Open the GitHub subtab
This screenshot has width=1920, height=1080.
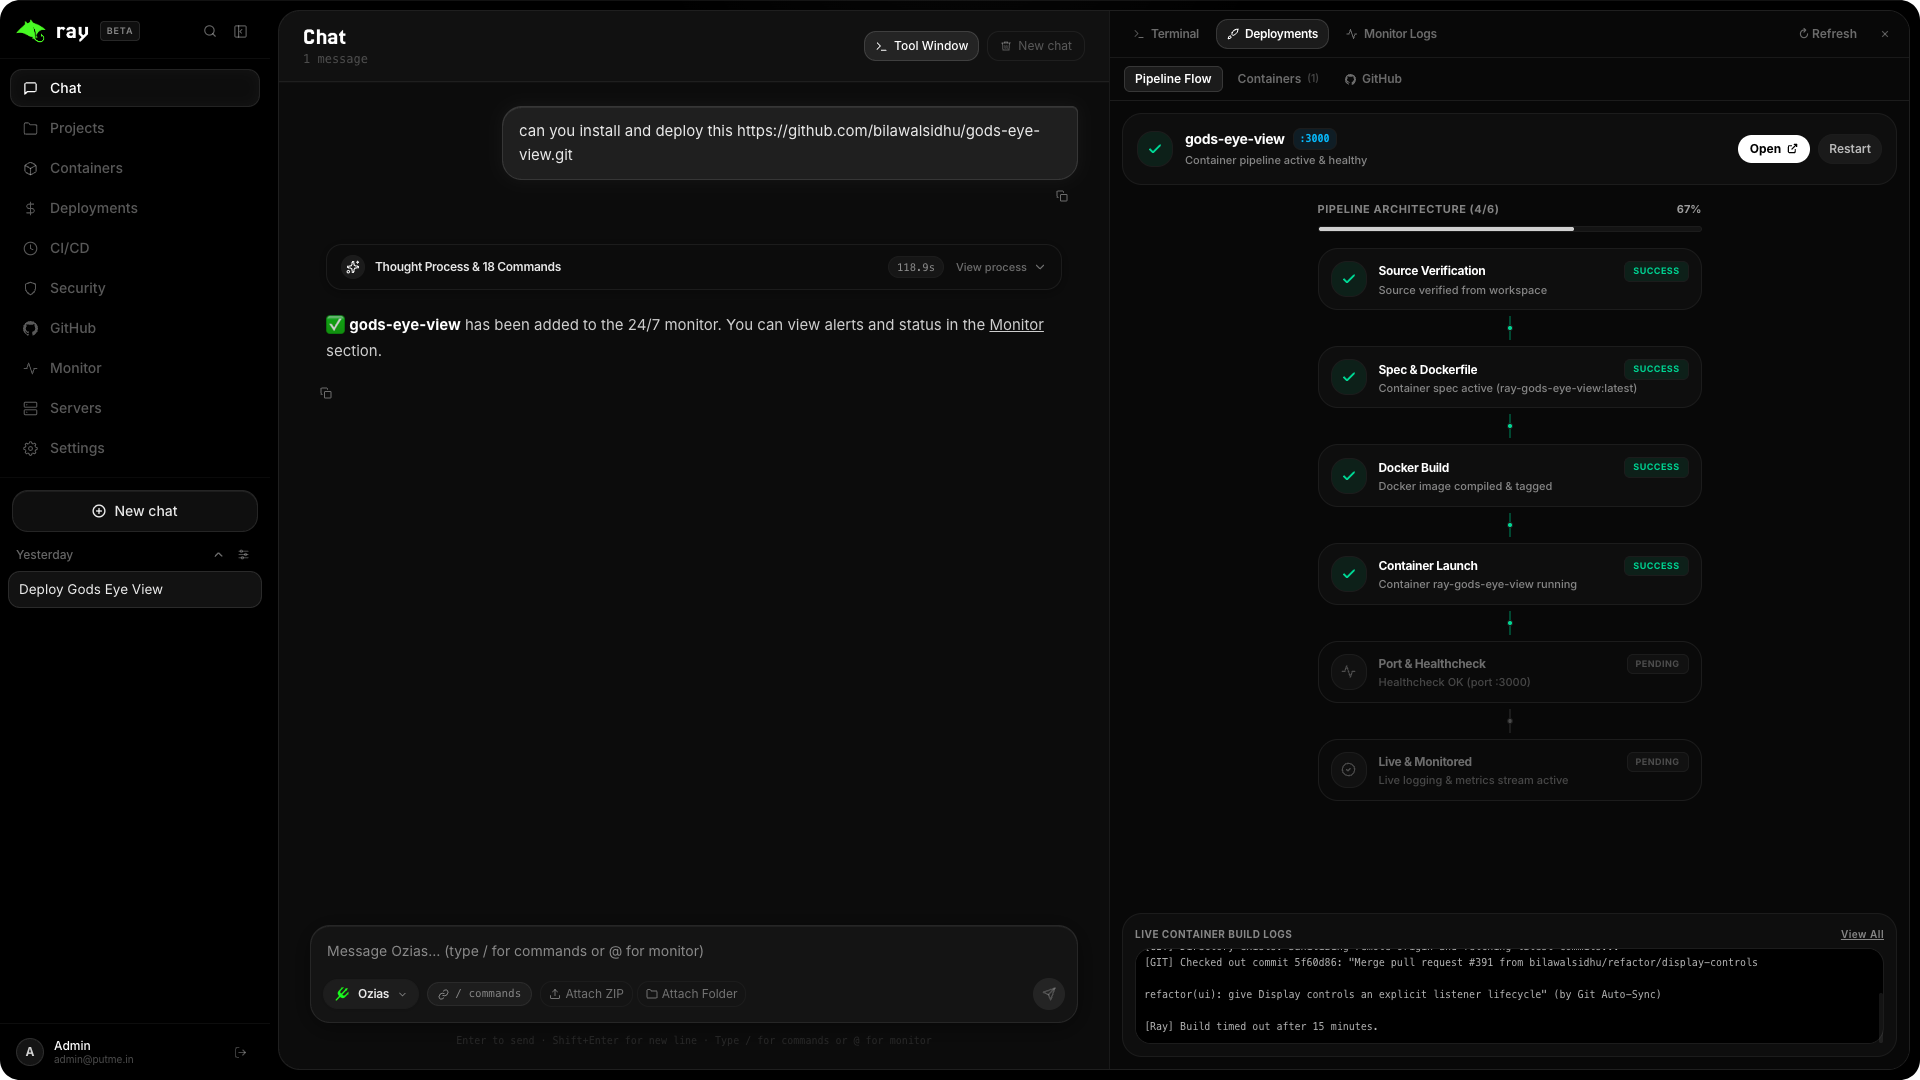[1373, 79]
